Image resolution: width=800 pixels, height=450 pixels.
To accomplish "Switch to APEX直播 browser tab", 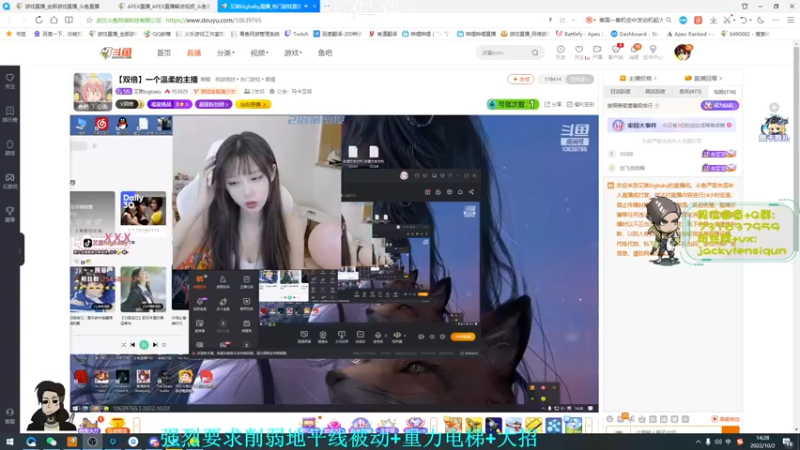I will coord(166,6).
